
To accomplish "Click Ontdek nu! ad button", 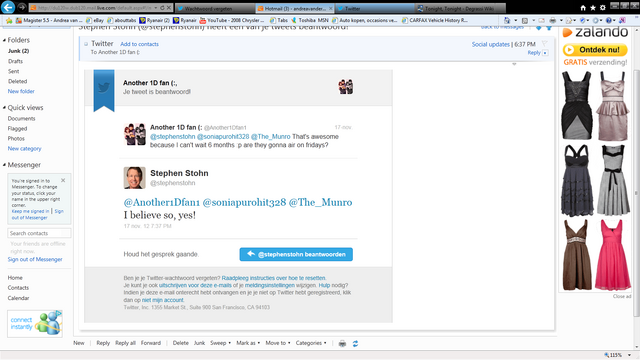I will (x=595, y=50).
